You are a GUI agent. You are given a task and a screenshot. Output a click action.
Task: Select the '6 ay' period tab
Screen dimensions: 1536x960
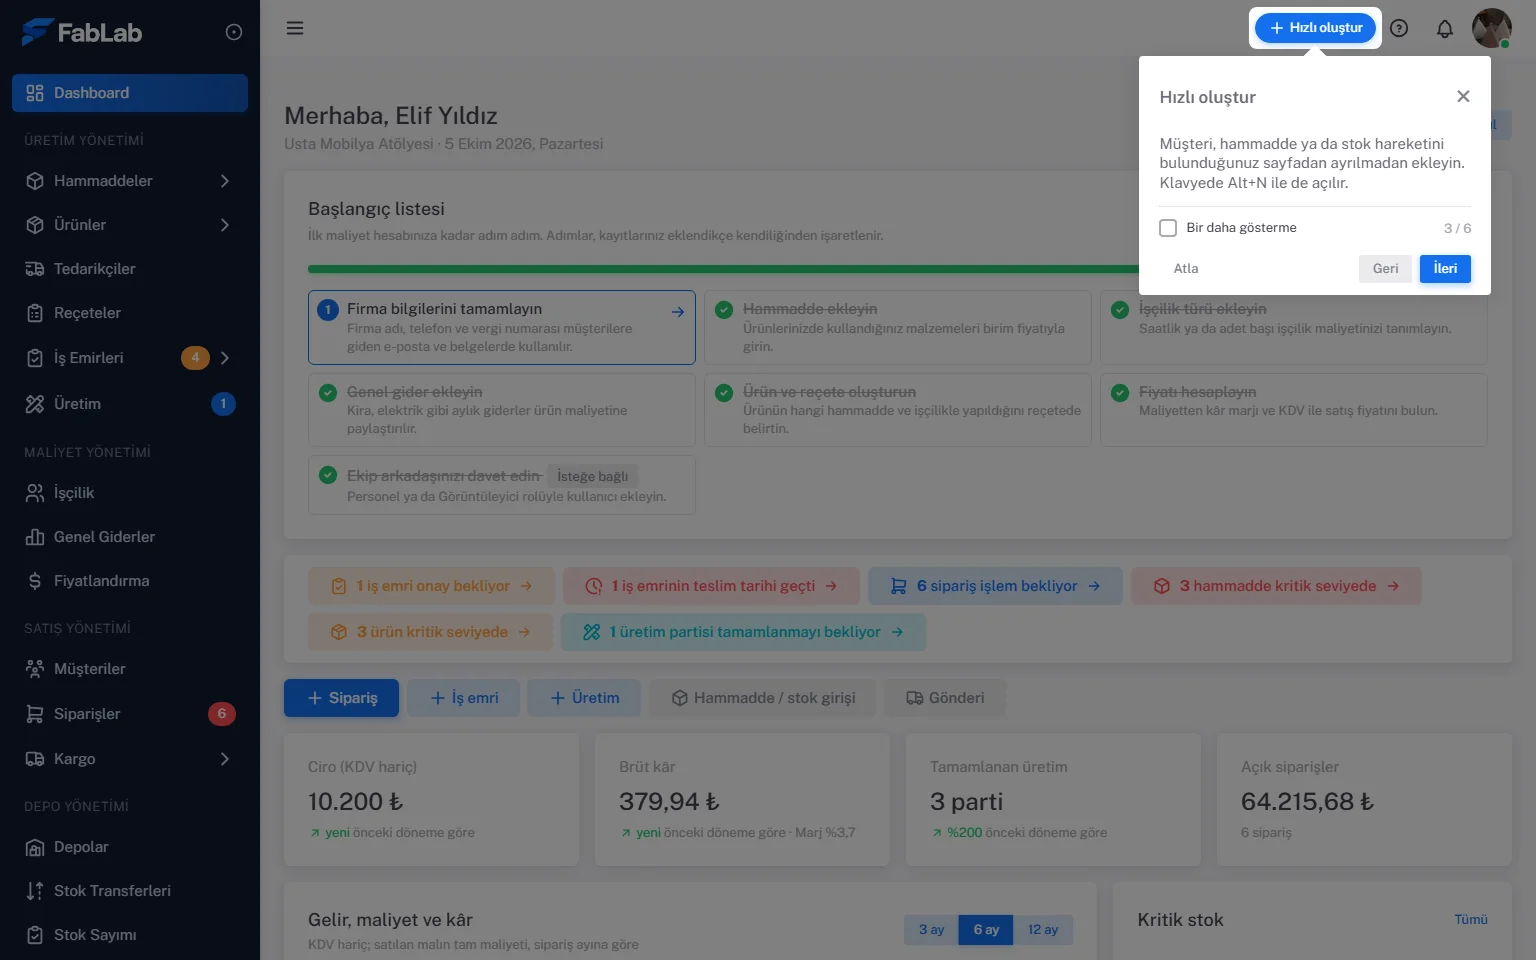[x=986, y=930]
